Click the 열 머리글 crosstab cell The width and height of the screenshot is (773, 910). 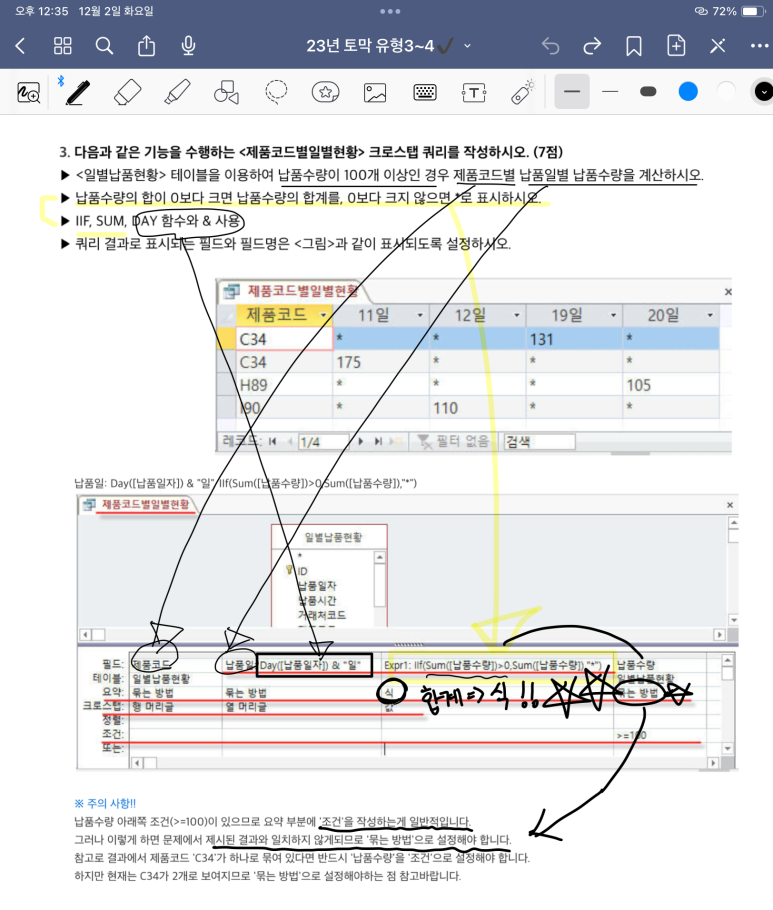click(302, 706)
